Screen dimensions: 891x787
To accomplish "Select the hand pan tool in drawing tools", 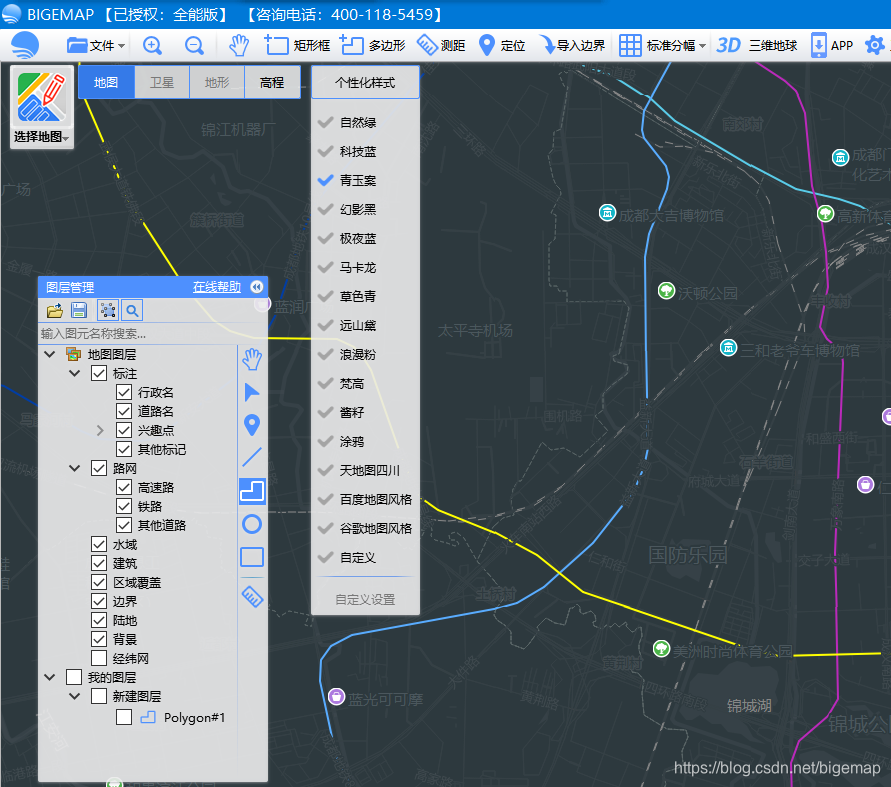I will pyautogui.click(x=252, y=359).
